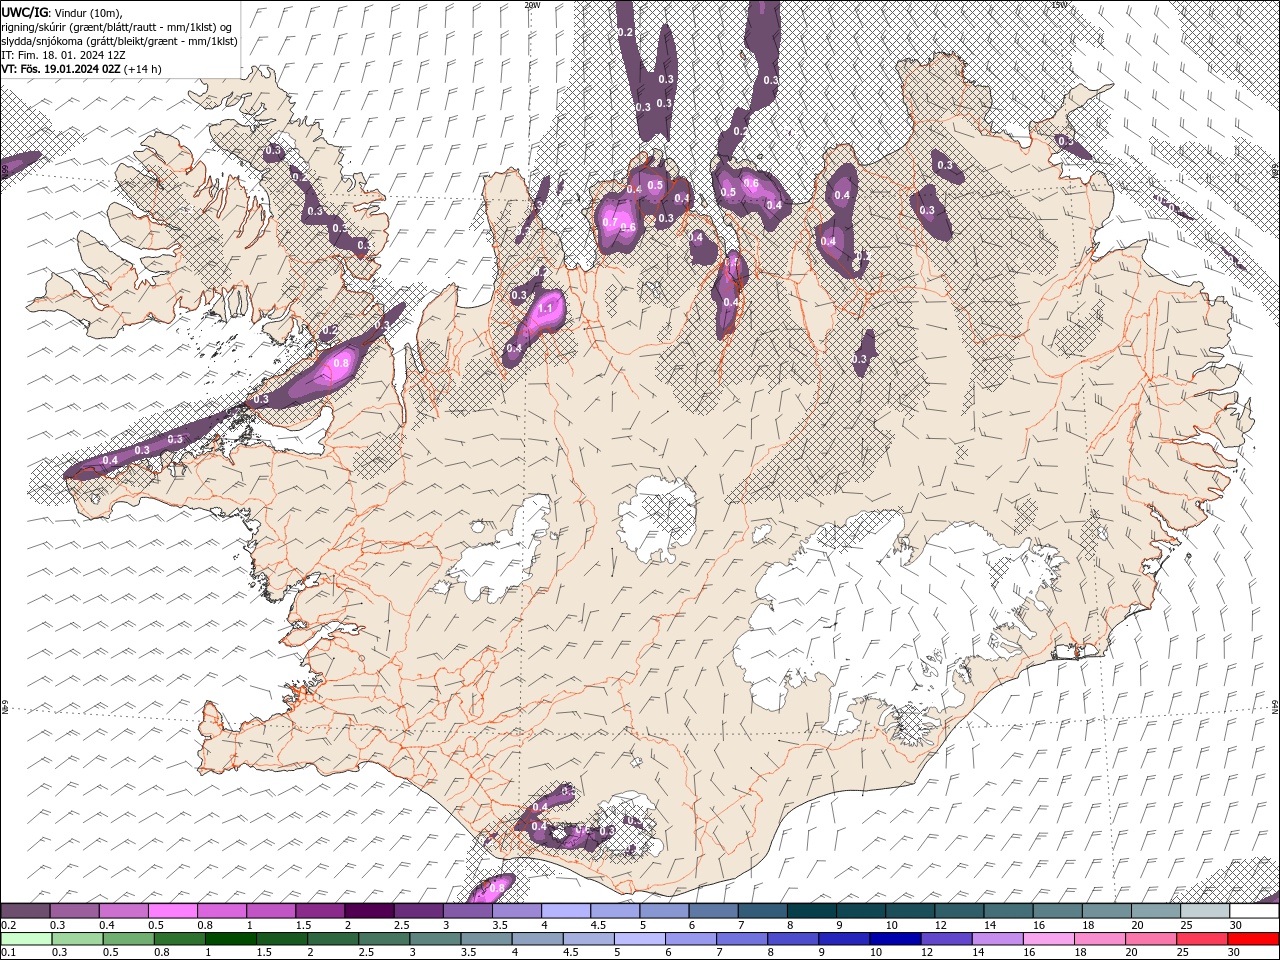This screenshot has height=960, width=1280.
Task: Select the darkest purple 2 swatch in upper row
Action: click(368, 911)
